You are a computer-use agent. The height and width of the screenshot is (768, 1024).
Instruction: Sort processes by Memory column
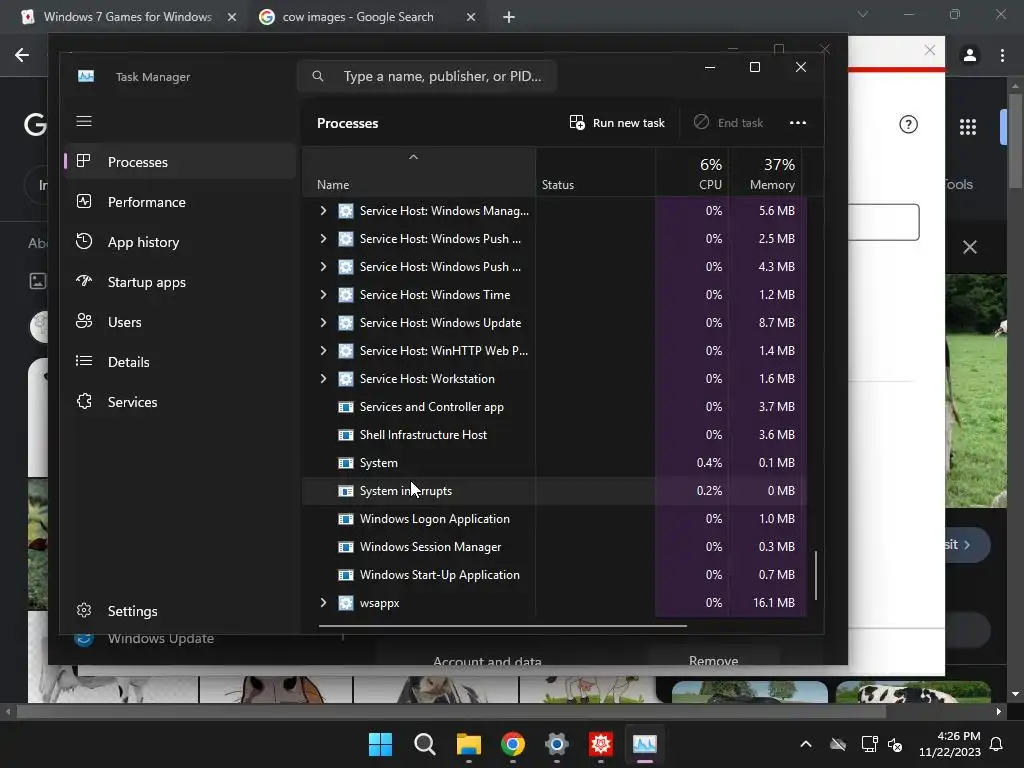point(767,172)
